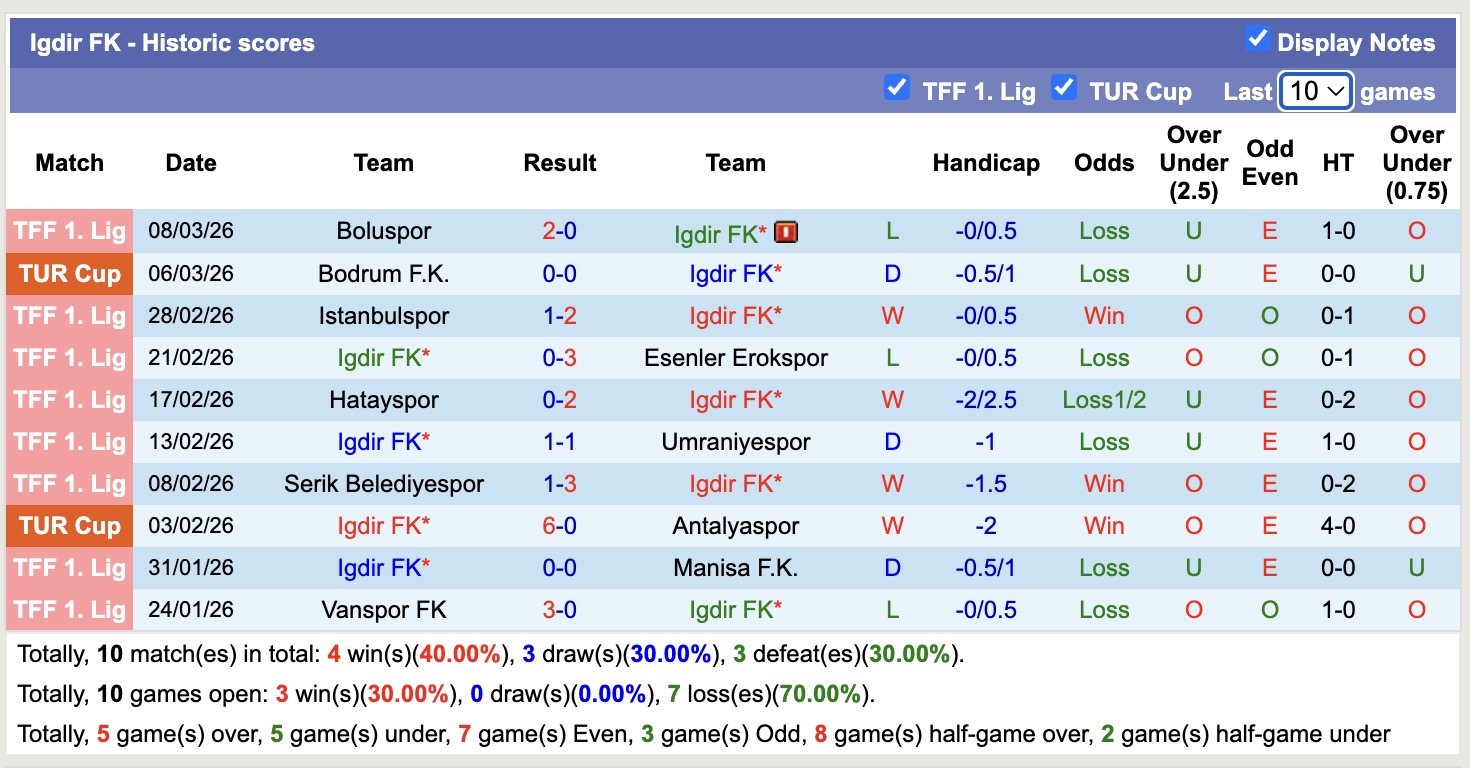Select the Istanbulspor team link
The height and width of the screenshot is (768, 1470).
click(384, 316)
